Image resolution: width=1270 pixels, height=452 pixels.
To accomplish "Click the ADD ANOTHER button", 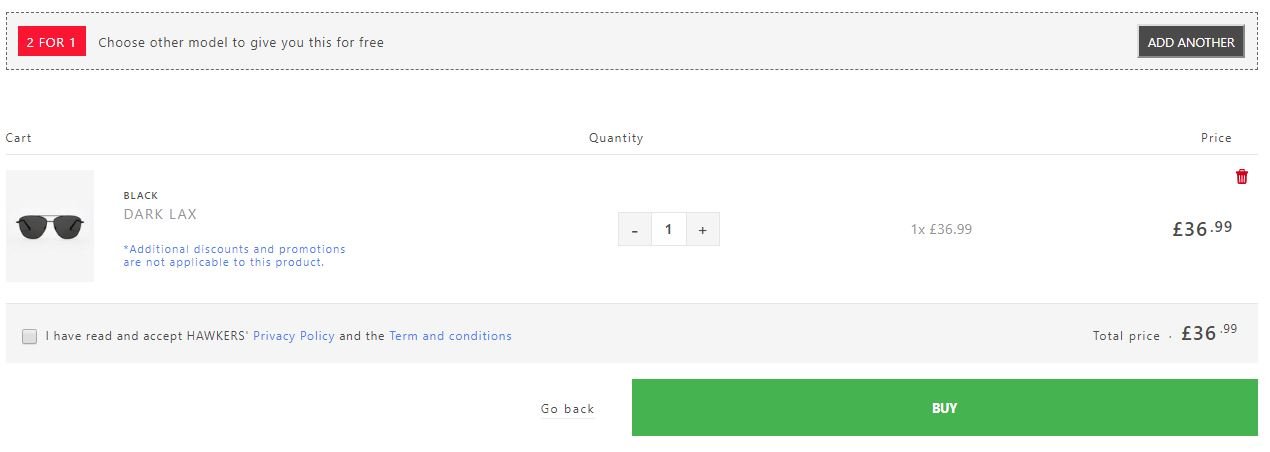I will 1191,42.
